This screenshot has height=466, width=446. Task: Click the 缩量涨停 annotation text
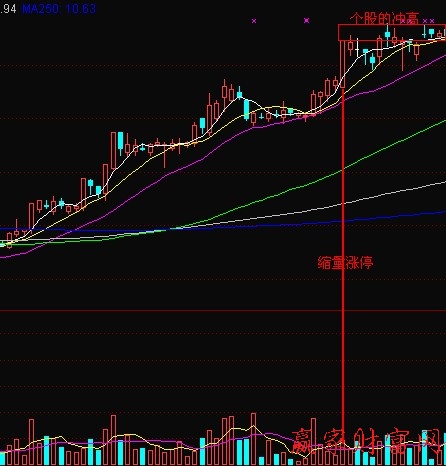click(x=345, y=263)
